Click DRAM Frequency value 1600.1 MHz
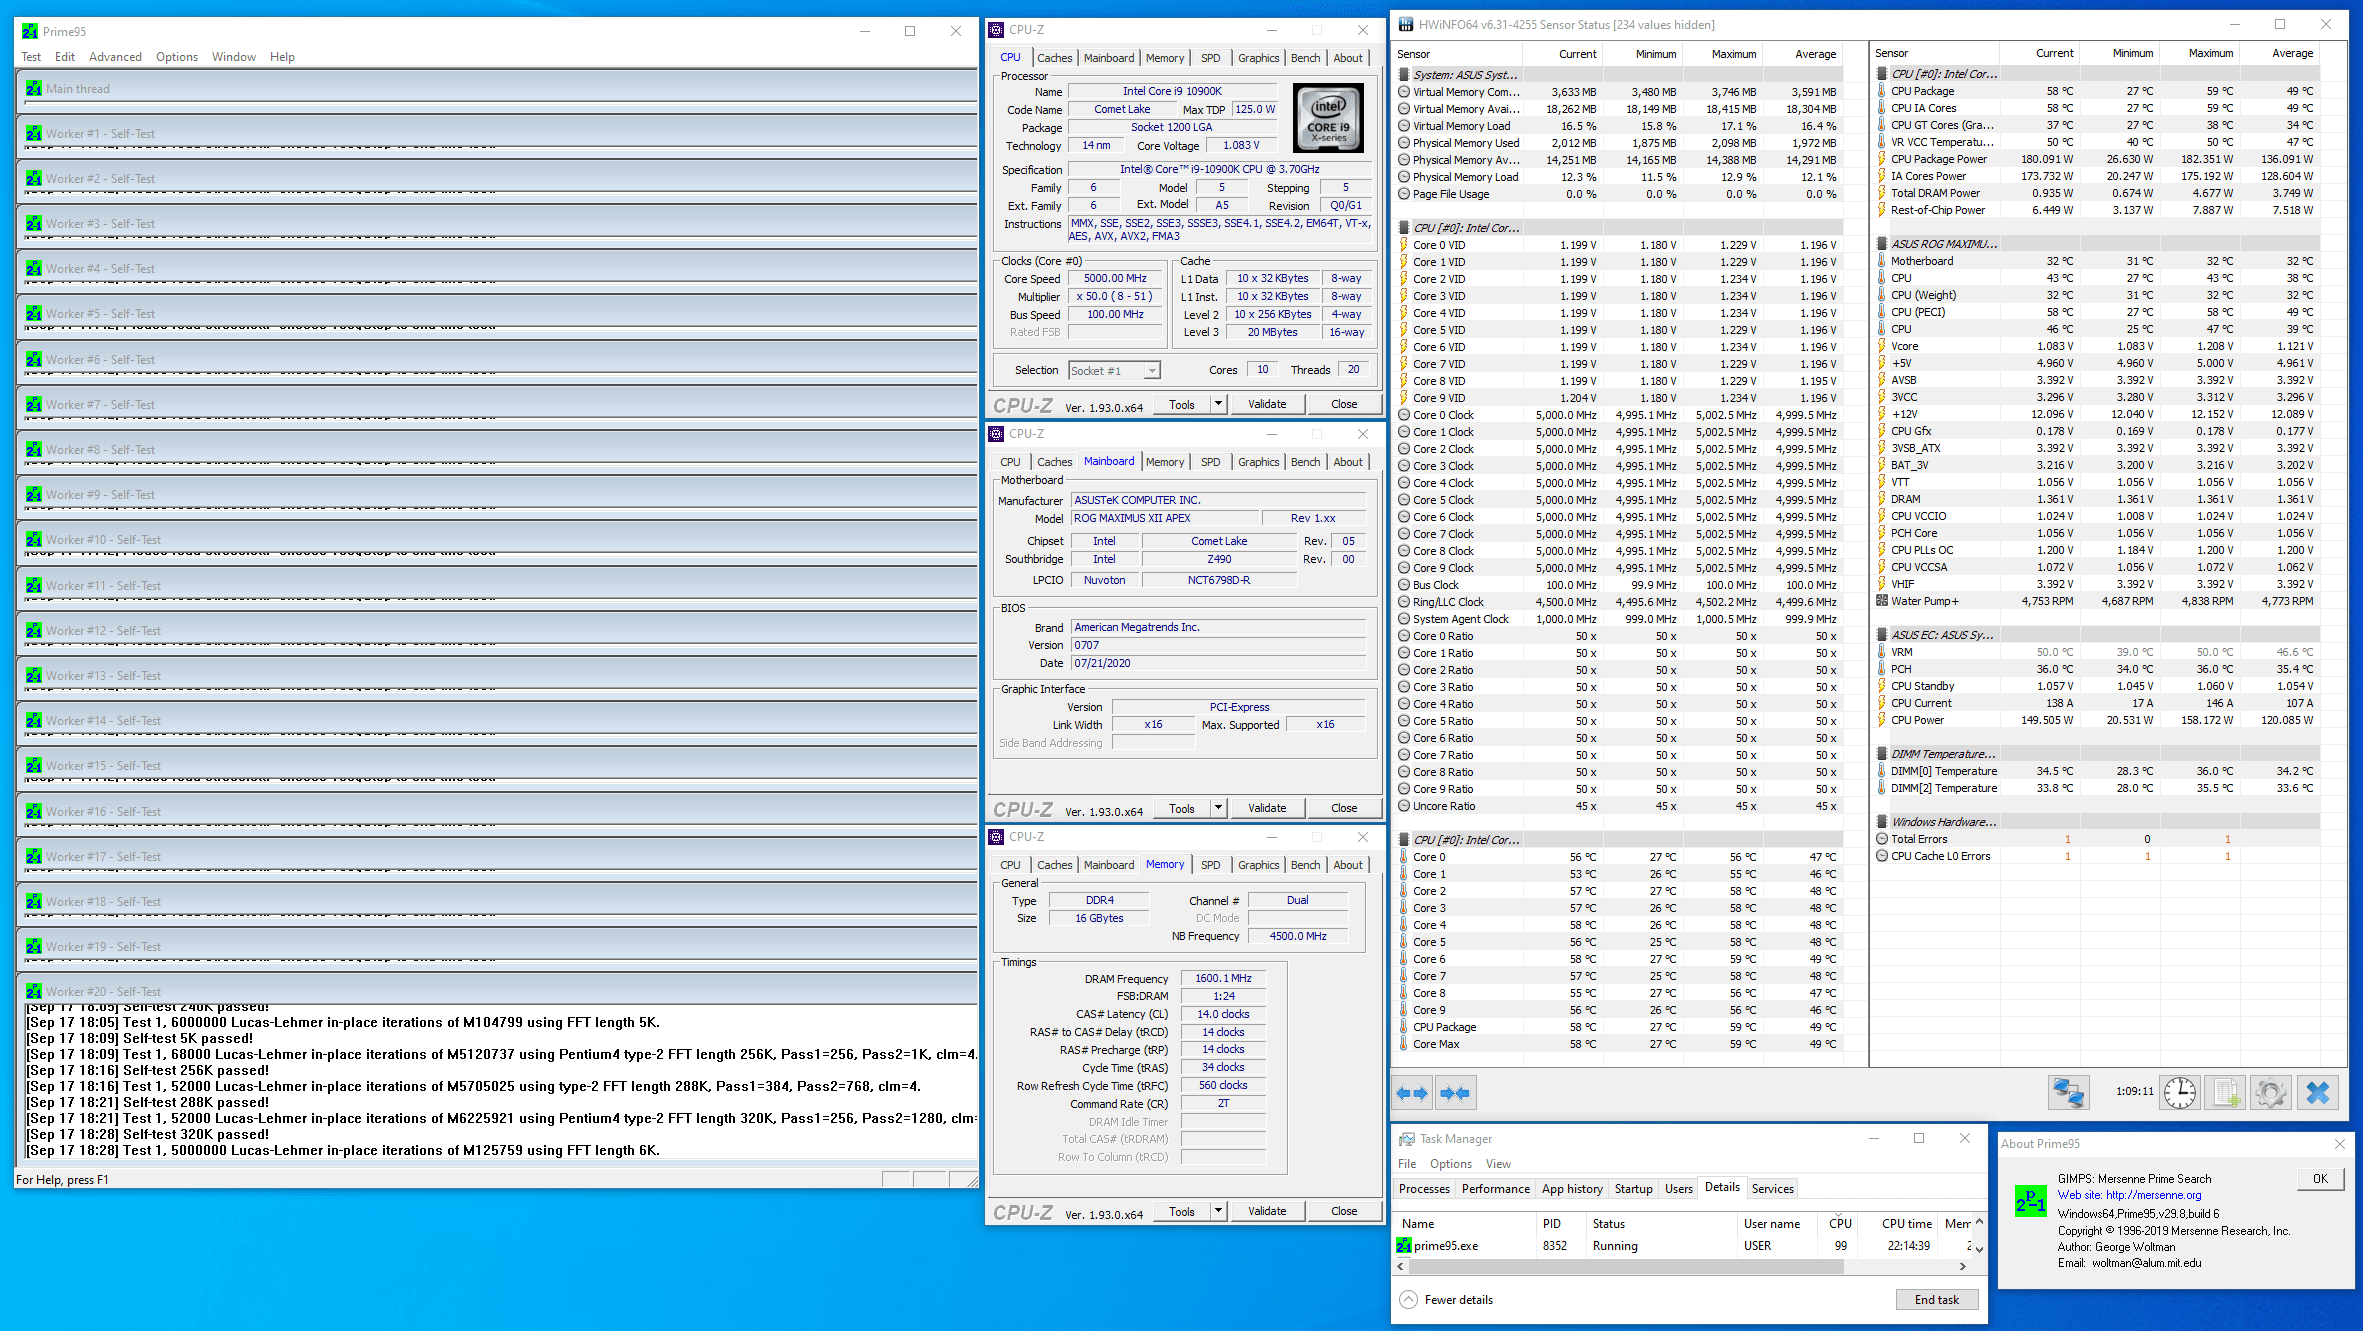The width and height of the screenshot is (2363, 1331). point(1223,978)
